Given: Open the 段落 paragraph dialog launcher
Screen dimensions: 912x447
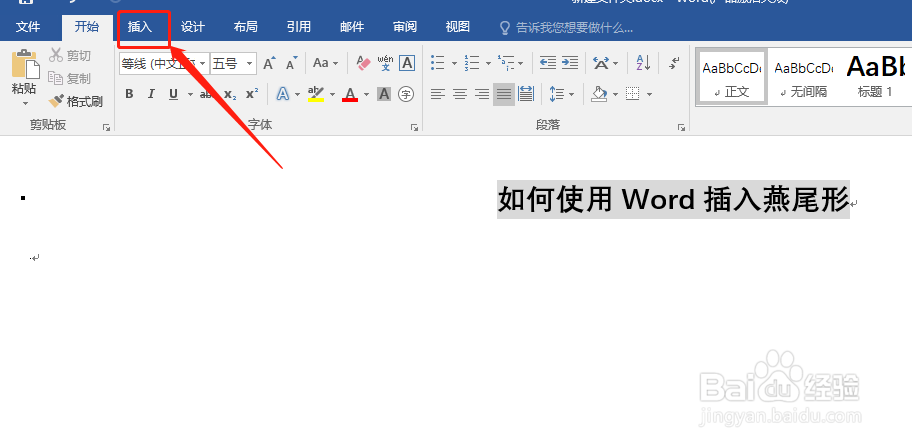Looking at the screenshot, I should [681, 127].
